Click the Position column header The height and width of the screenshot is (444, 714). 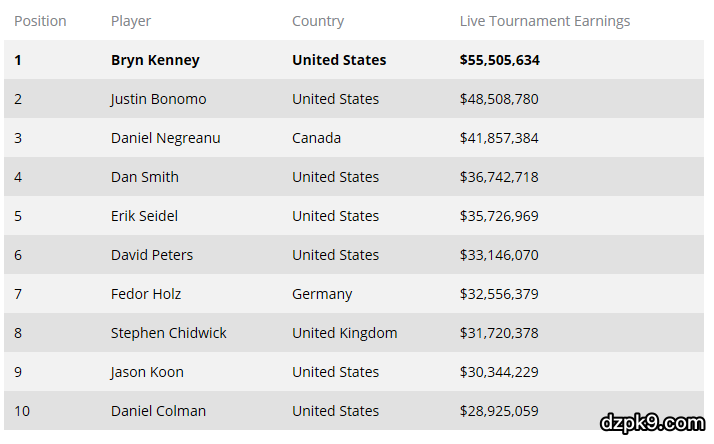click(x=41, y=21)
